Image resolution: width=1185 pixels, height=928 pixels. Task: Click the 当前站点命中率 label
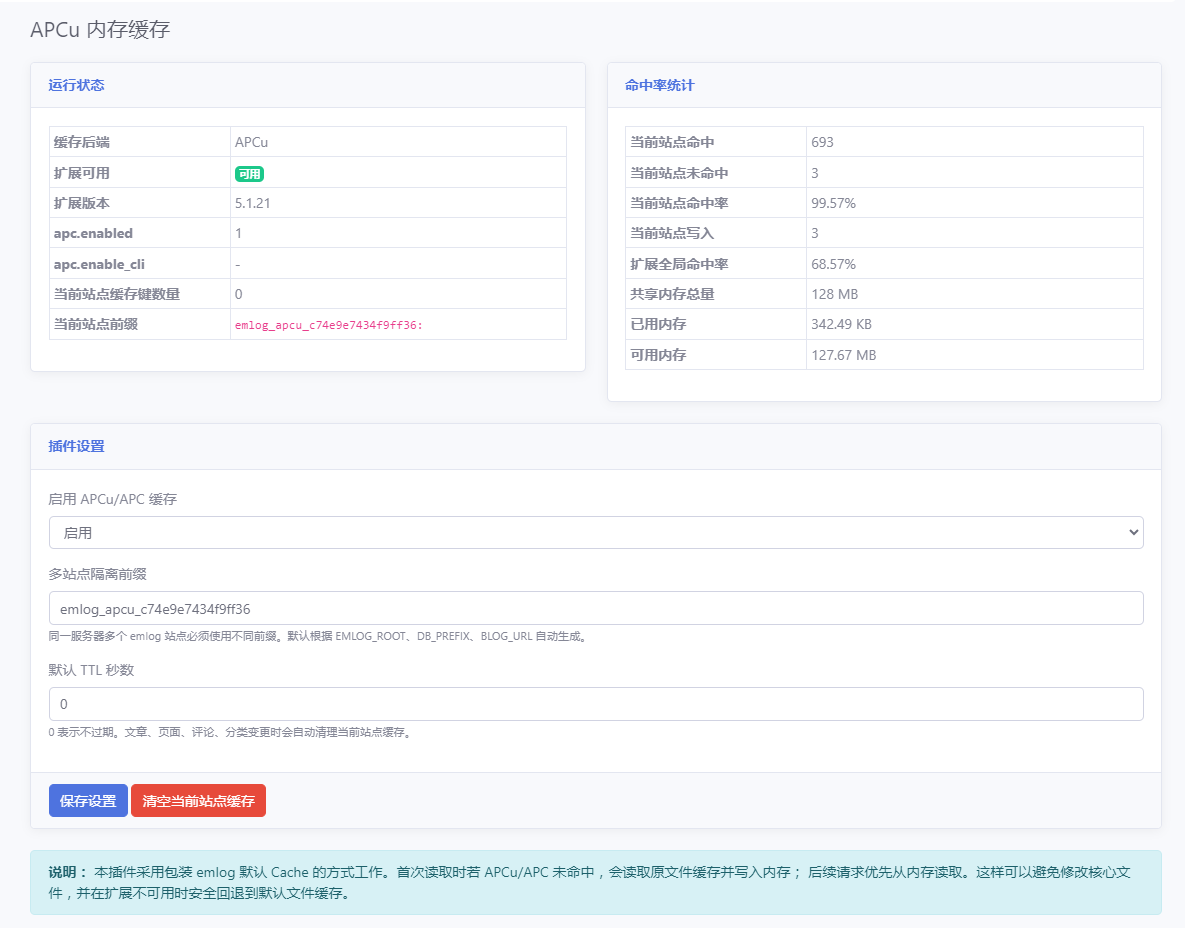(679, 203)
